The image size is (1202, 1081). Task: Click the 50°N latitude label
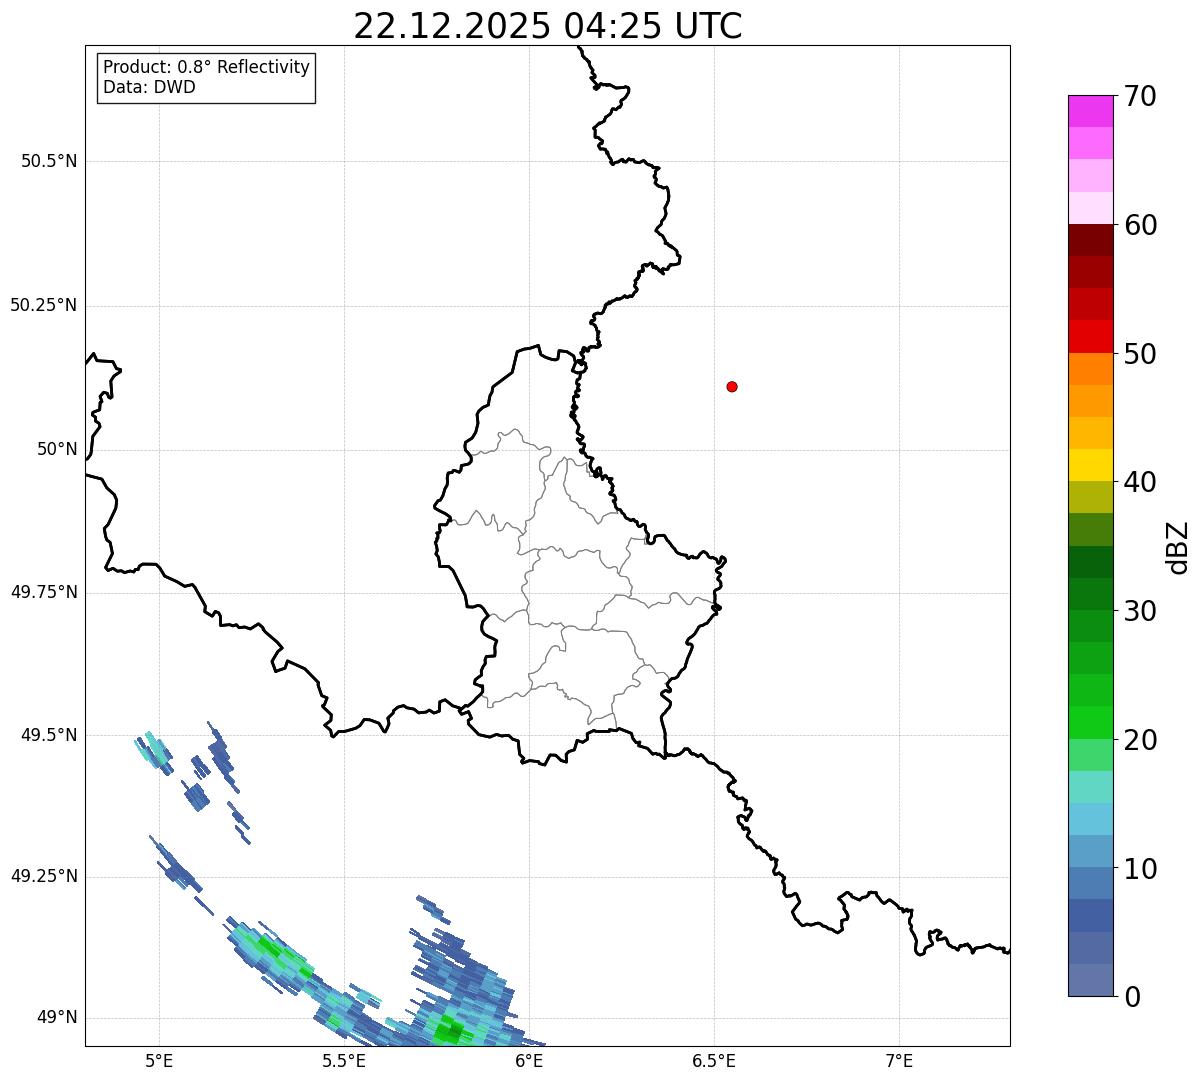tap(57, 449)
